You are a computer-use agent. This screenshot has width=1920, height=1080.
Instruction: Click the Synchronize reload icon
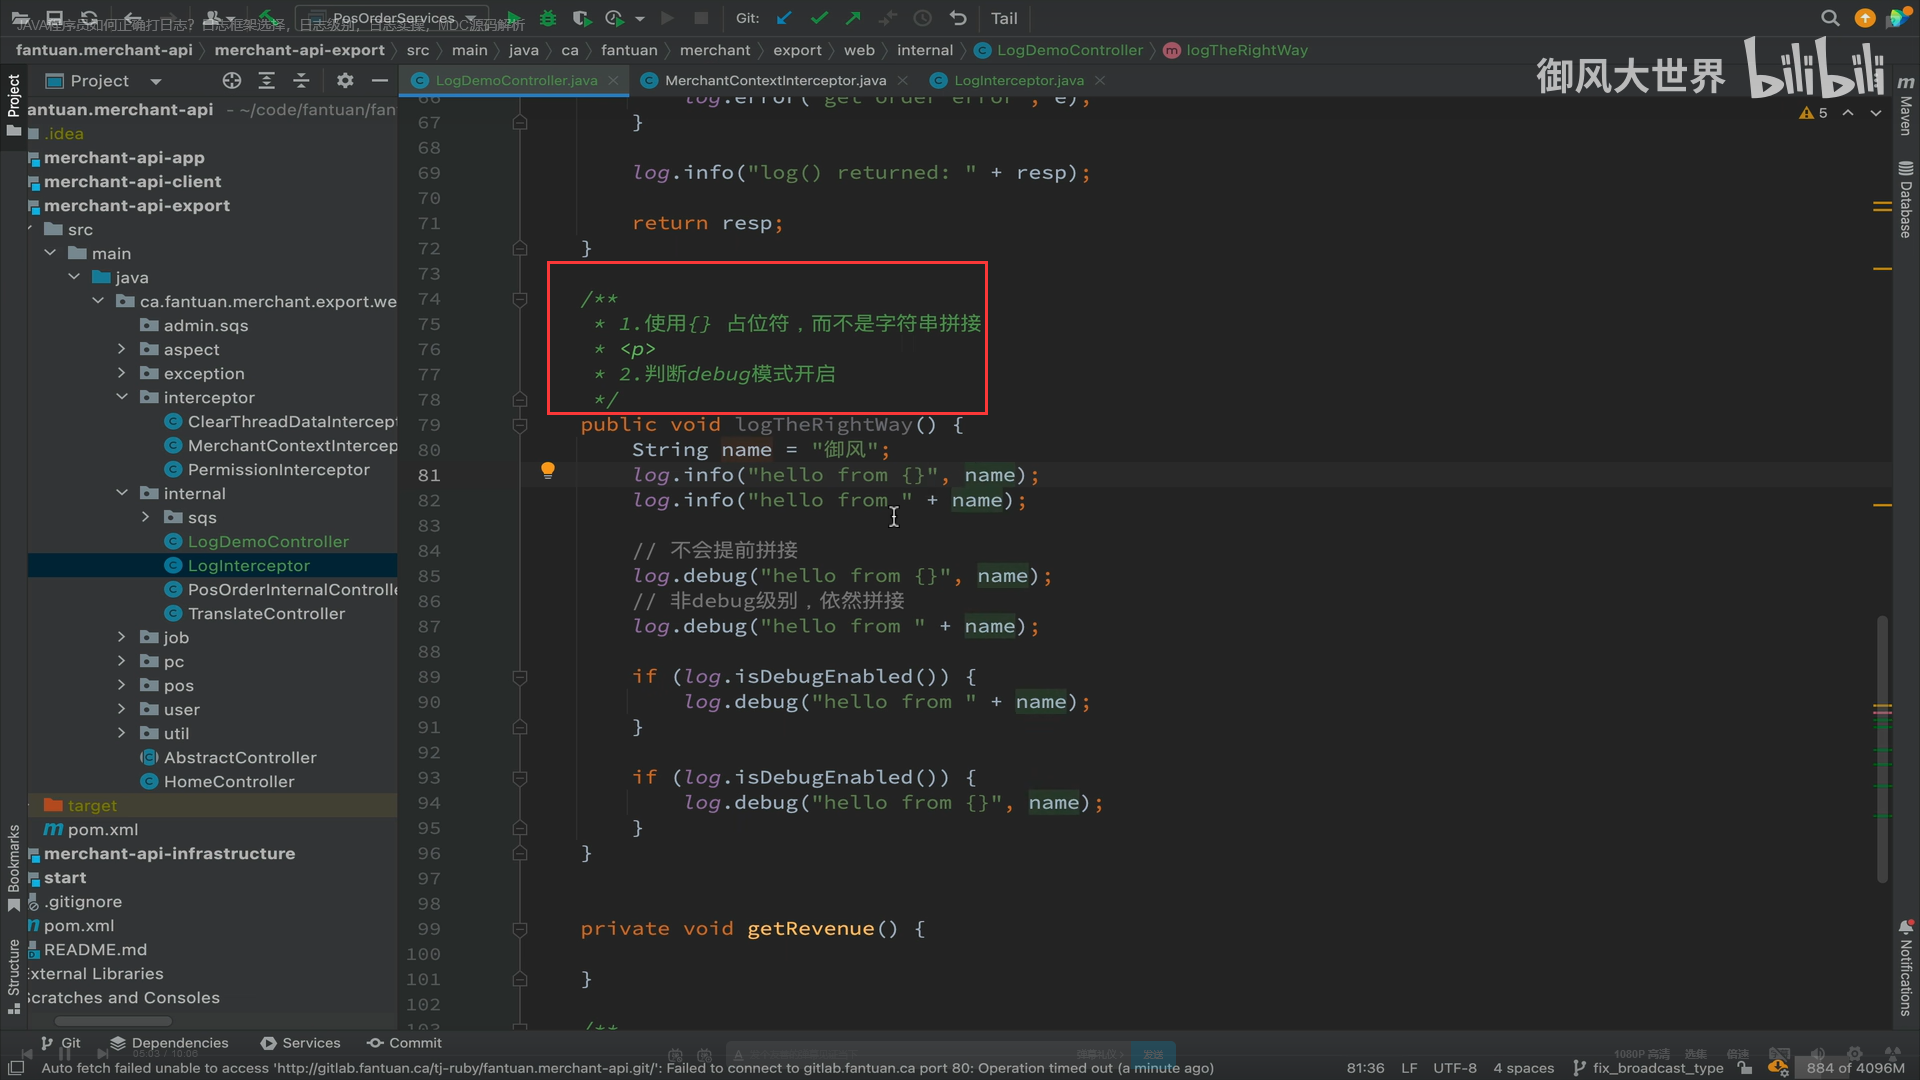90,18
